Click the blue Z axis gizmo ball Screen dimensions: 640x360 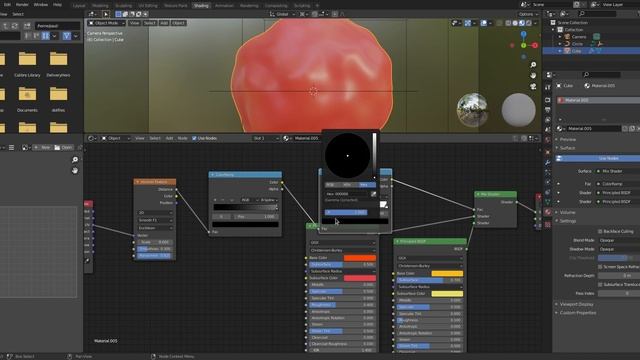point(524,35)
